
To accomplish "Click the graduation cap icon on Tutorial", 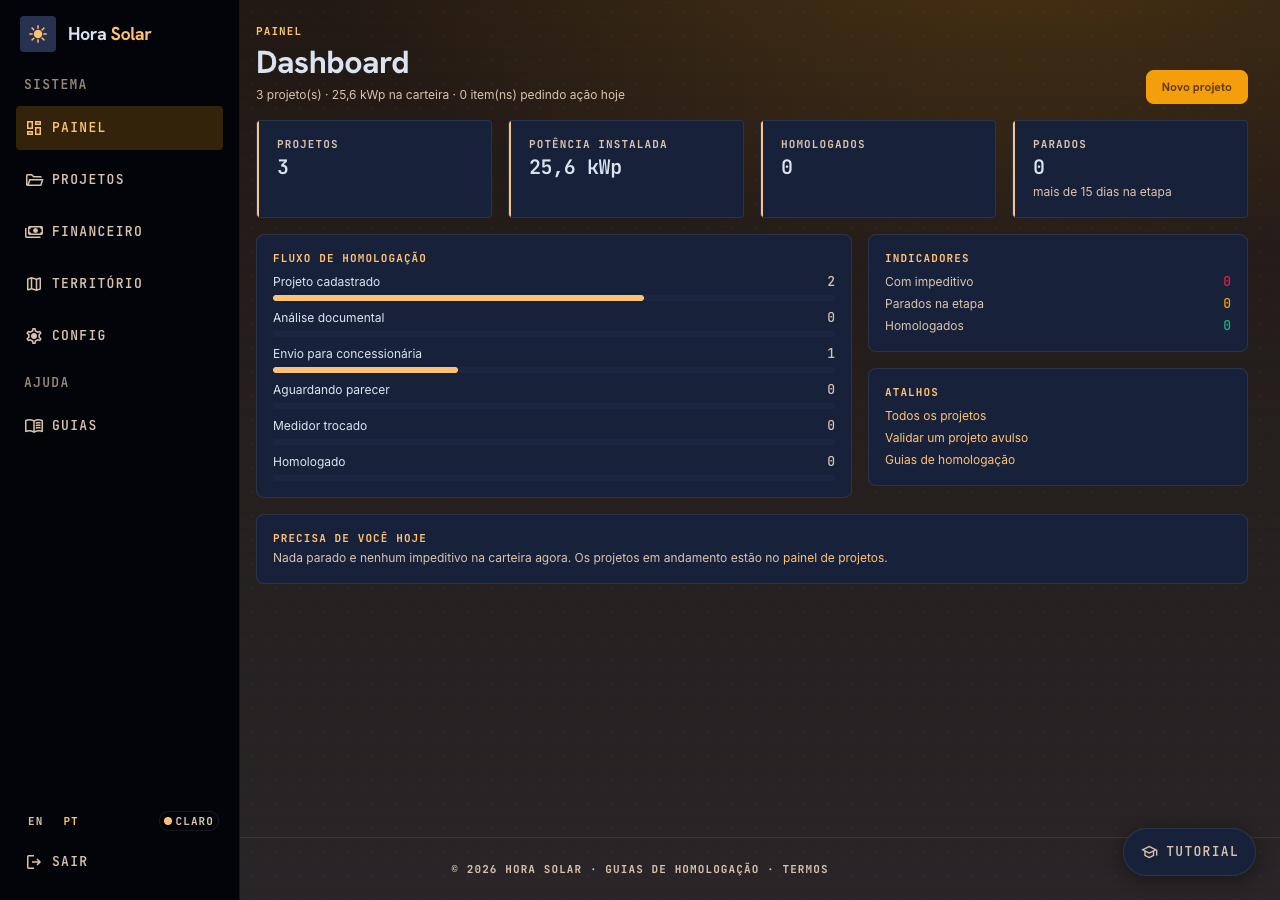I will (1149, 852).
